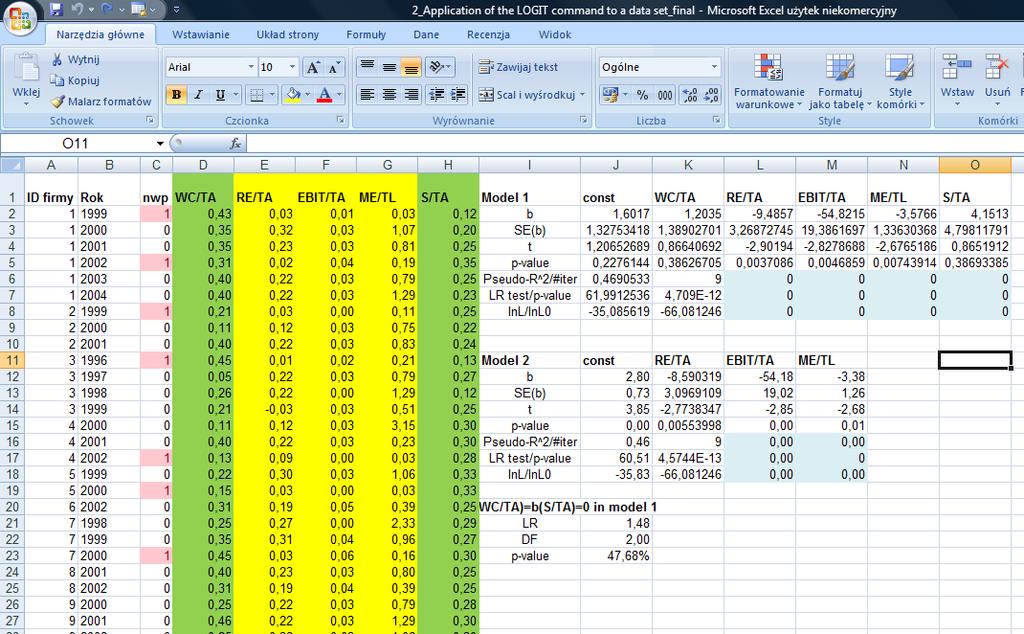Switch to Dane ribbon tab
The height and width of the screenshot is (634, 1024).
point(426,35)
